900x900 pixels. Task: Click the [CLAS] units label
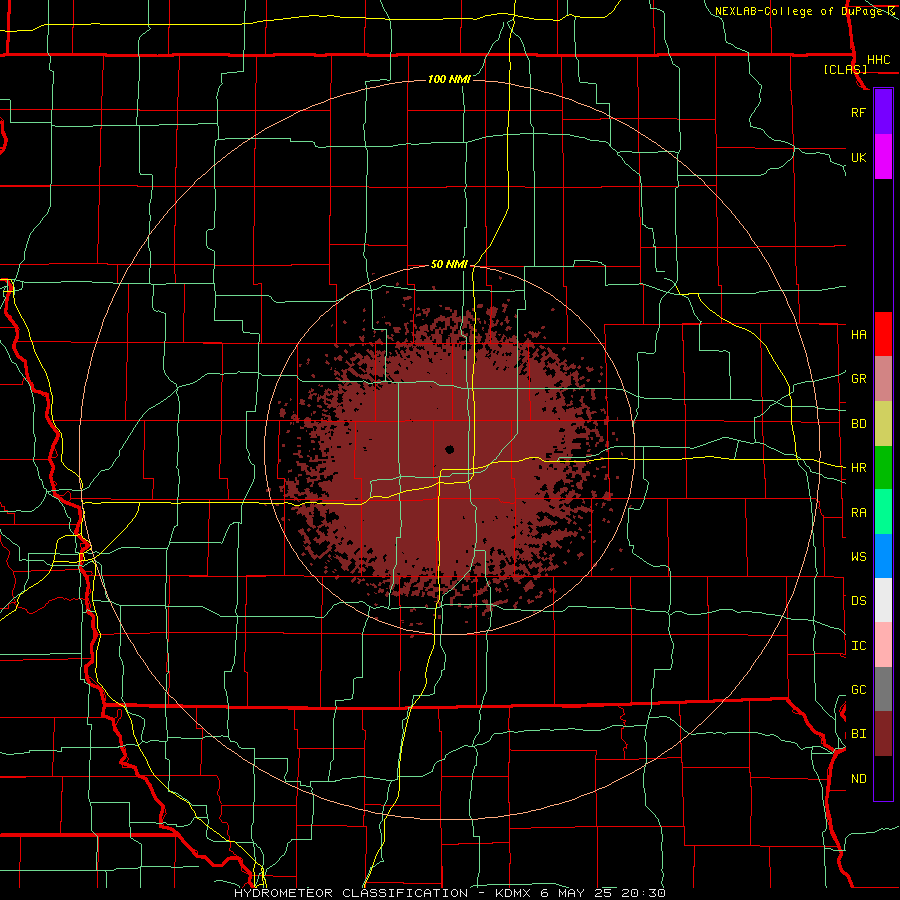(x=845, y=69)
